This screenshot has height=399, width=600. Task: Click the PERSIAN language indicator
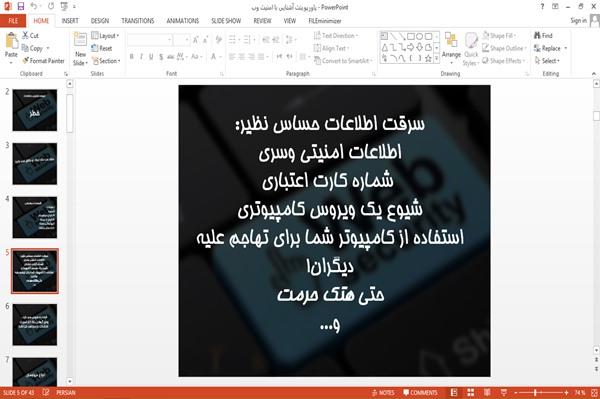[x=66, y=392]
